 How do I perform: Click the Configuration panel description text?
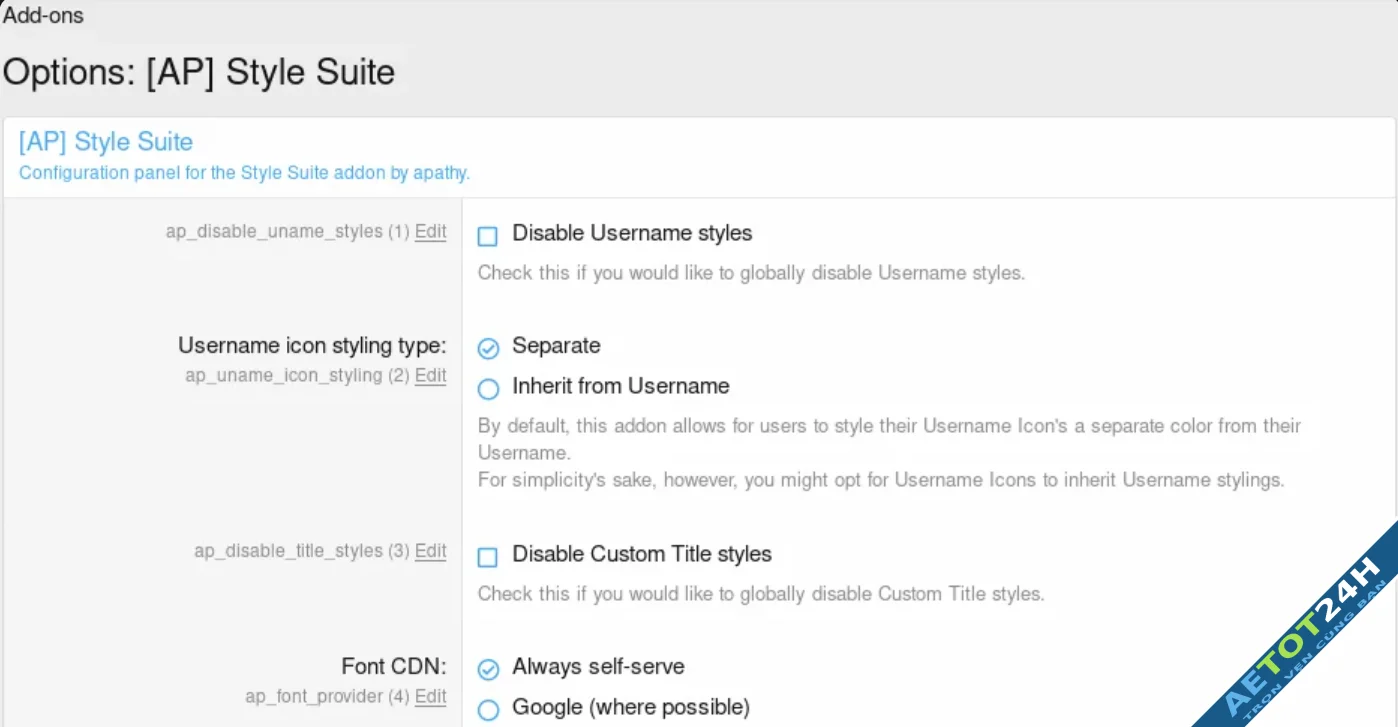(x=244, y=173)
